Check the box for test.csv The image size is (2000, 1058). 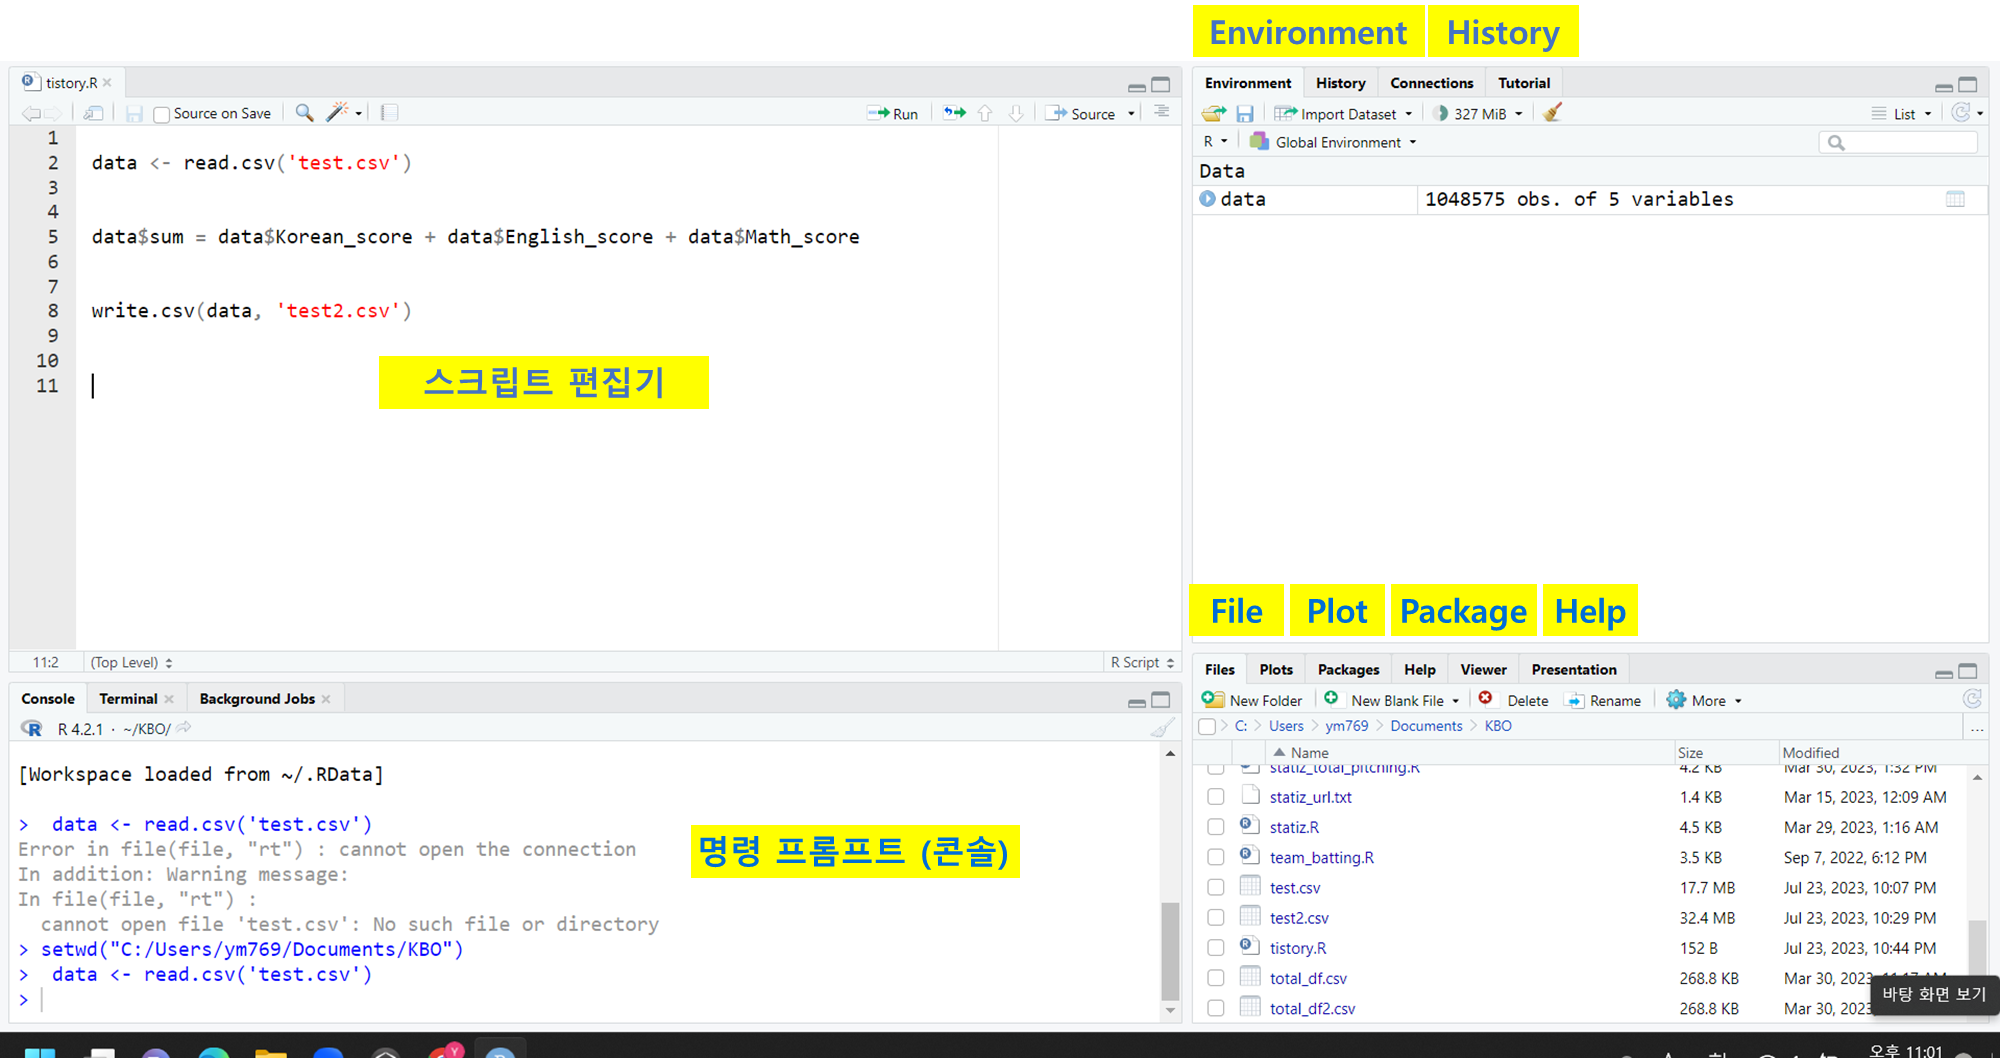[1216, 887]
